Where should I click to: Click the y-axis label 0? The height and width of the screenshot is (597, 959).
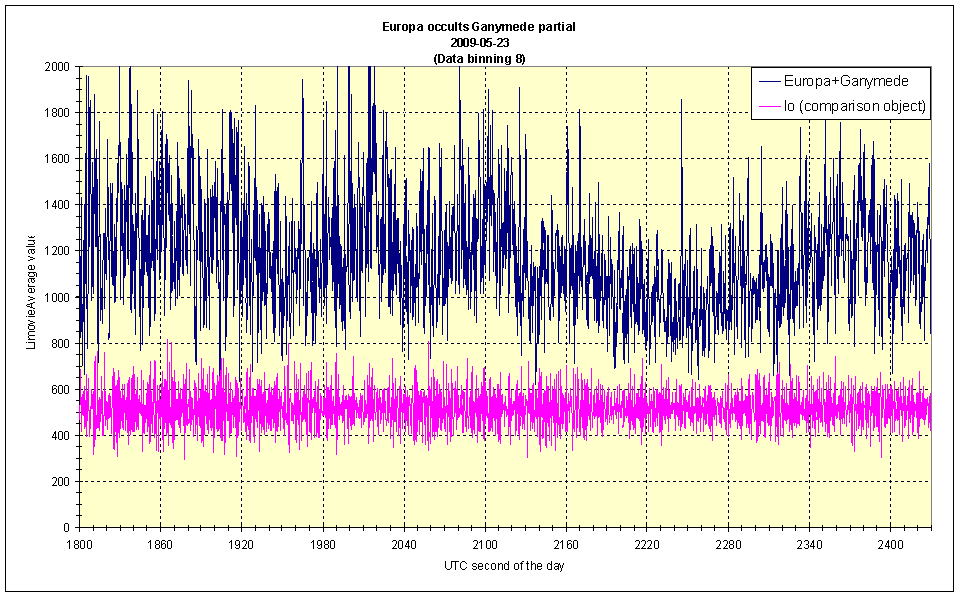(x=67, y=528)
